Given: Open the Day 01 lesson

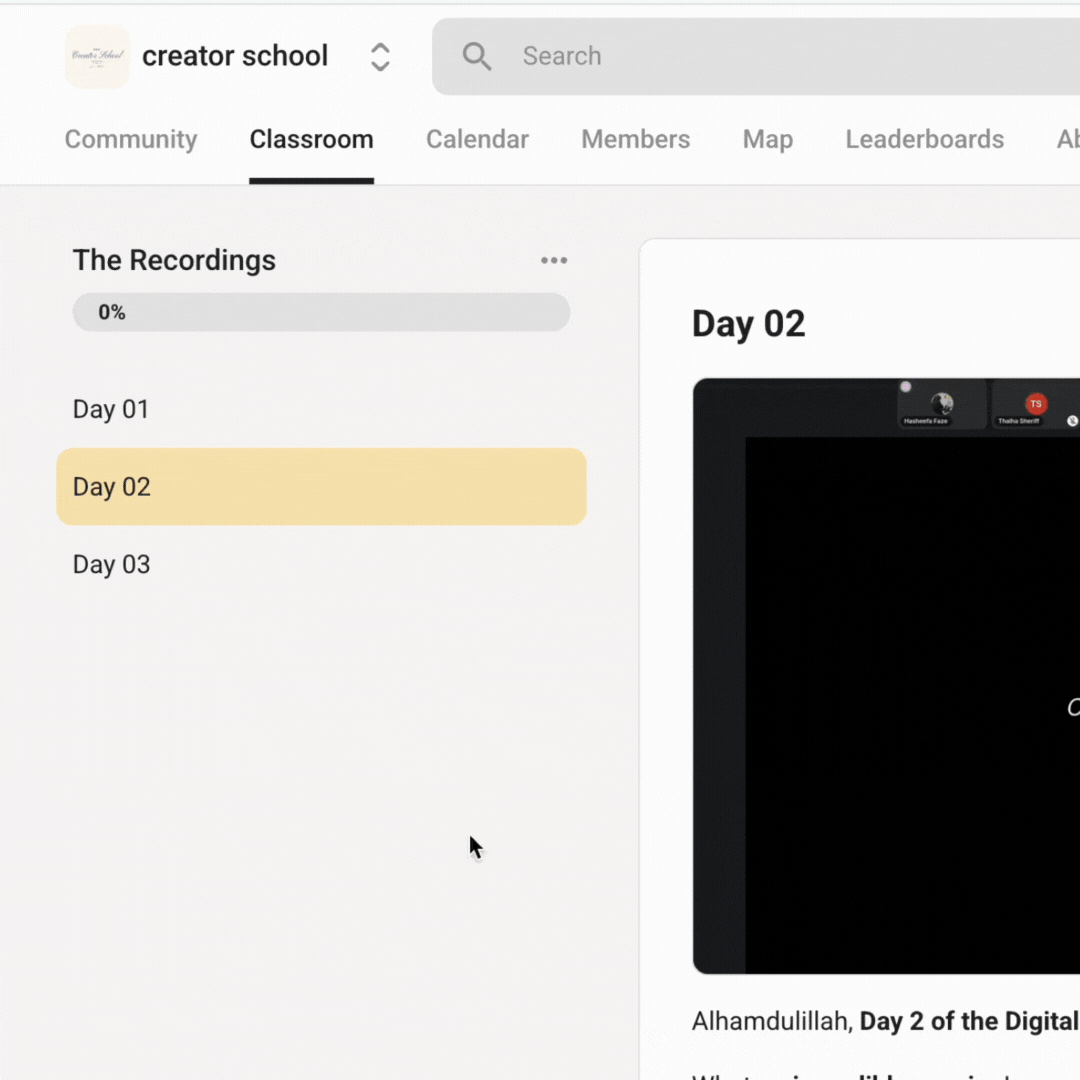Looking at the screenshot, I should click(x=111, y=409).
